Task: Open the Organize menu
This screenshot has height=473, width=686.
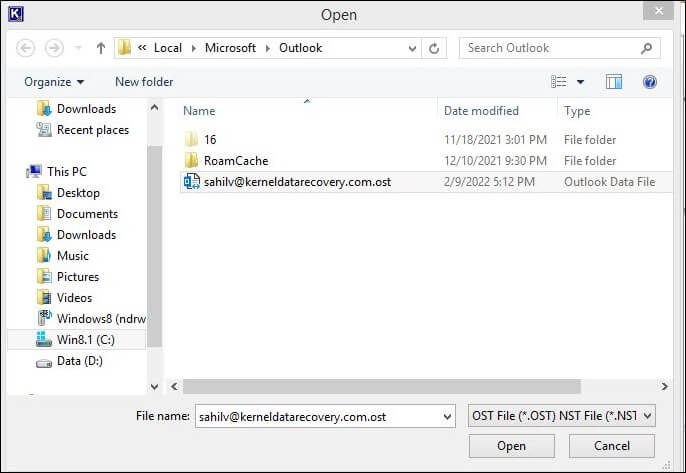Action: [54, 82]
